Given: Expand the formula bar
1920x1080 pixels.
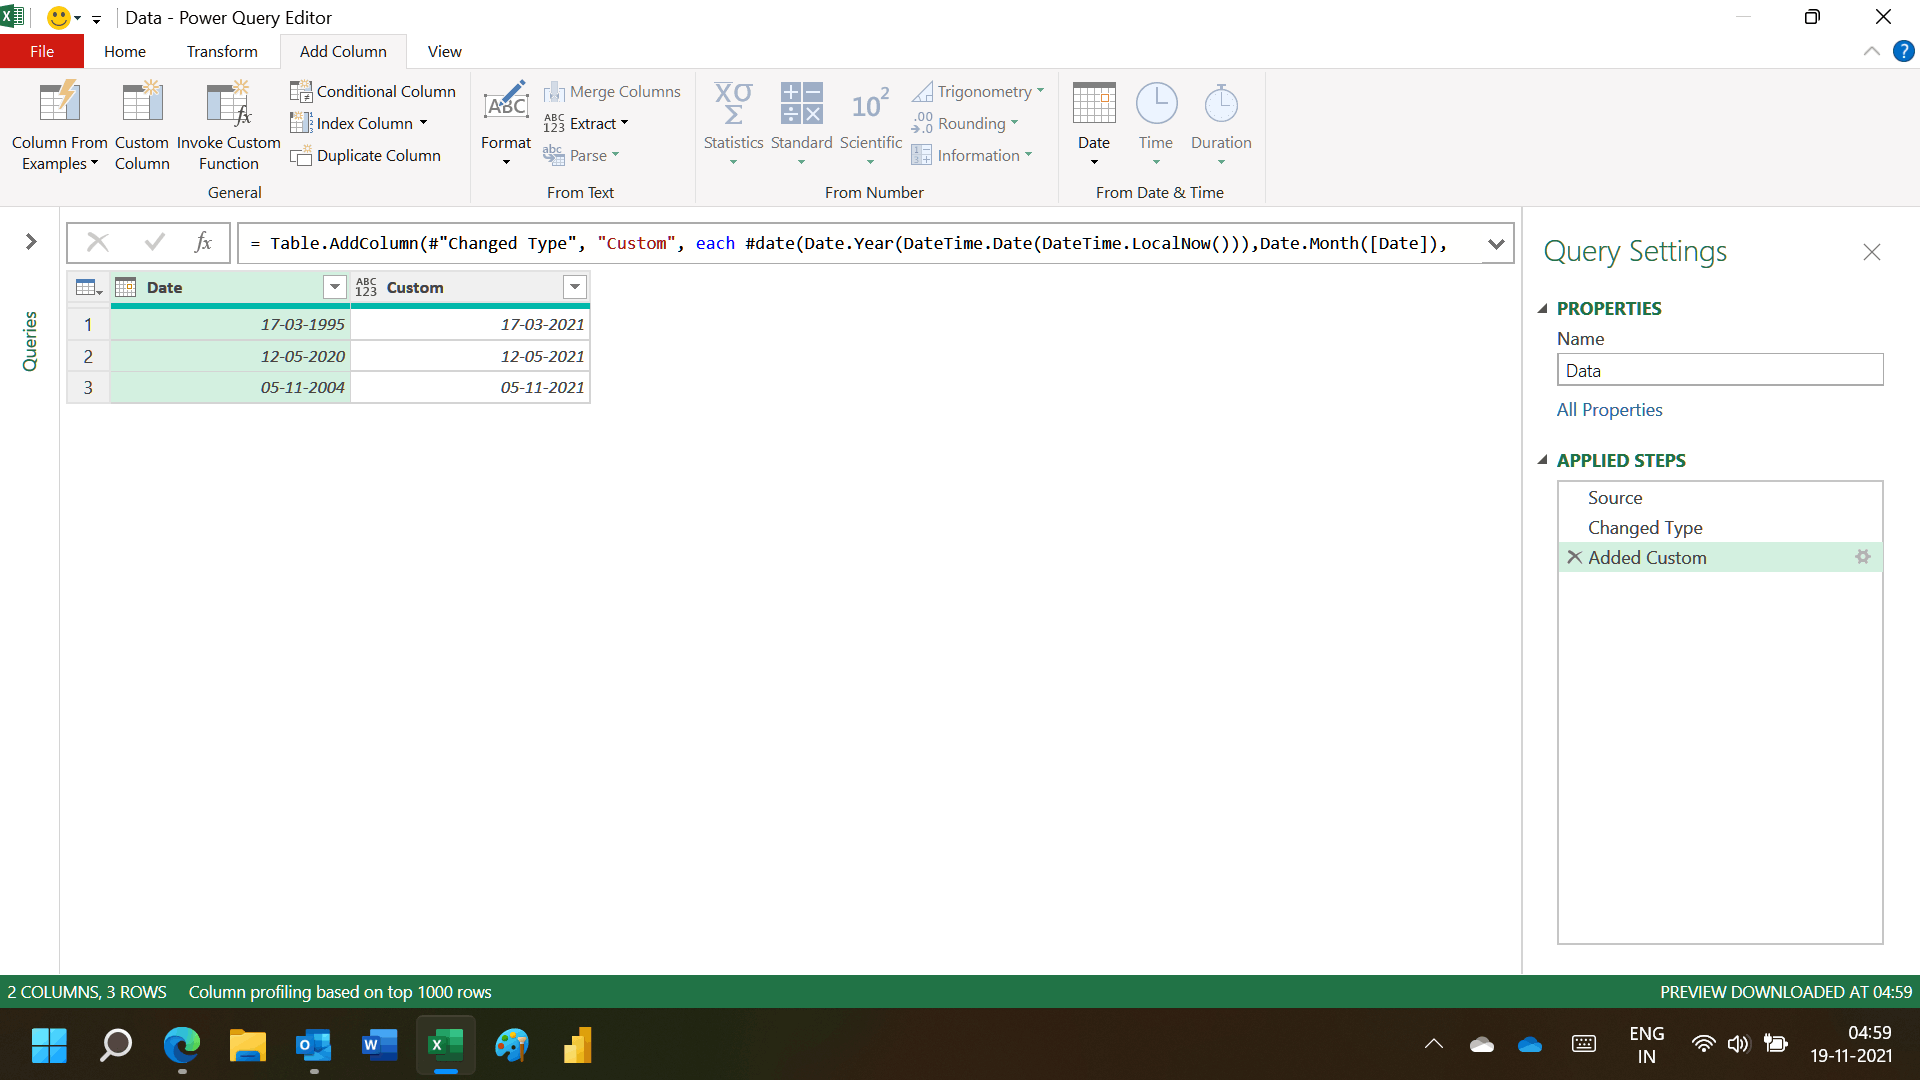Looking at the screenshot, I should pos(1496,243).
